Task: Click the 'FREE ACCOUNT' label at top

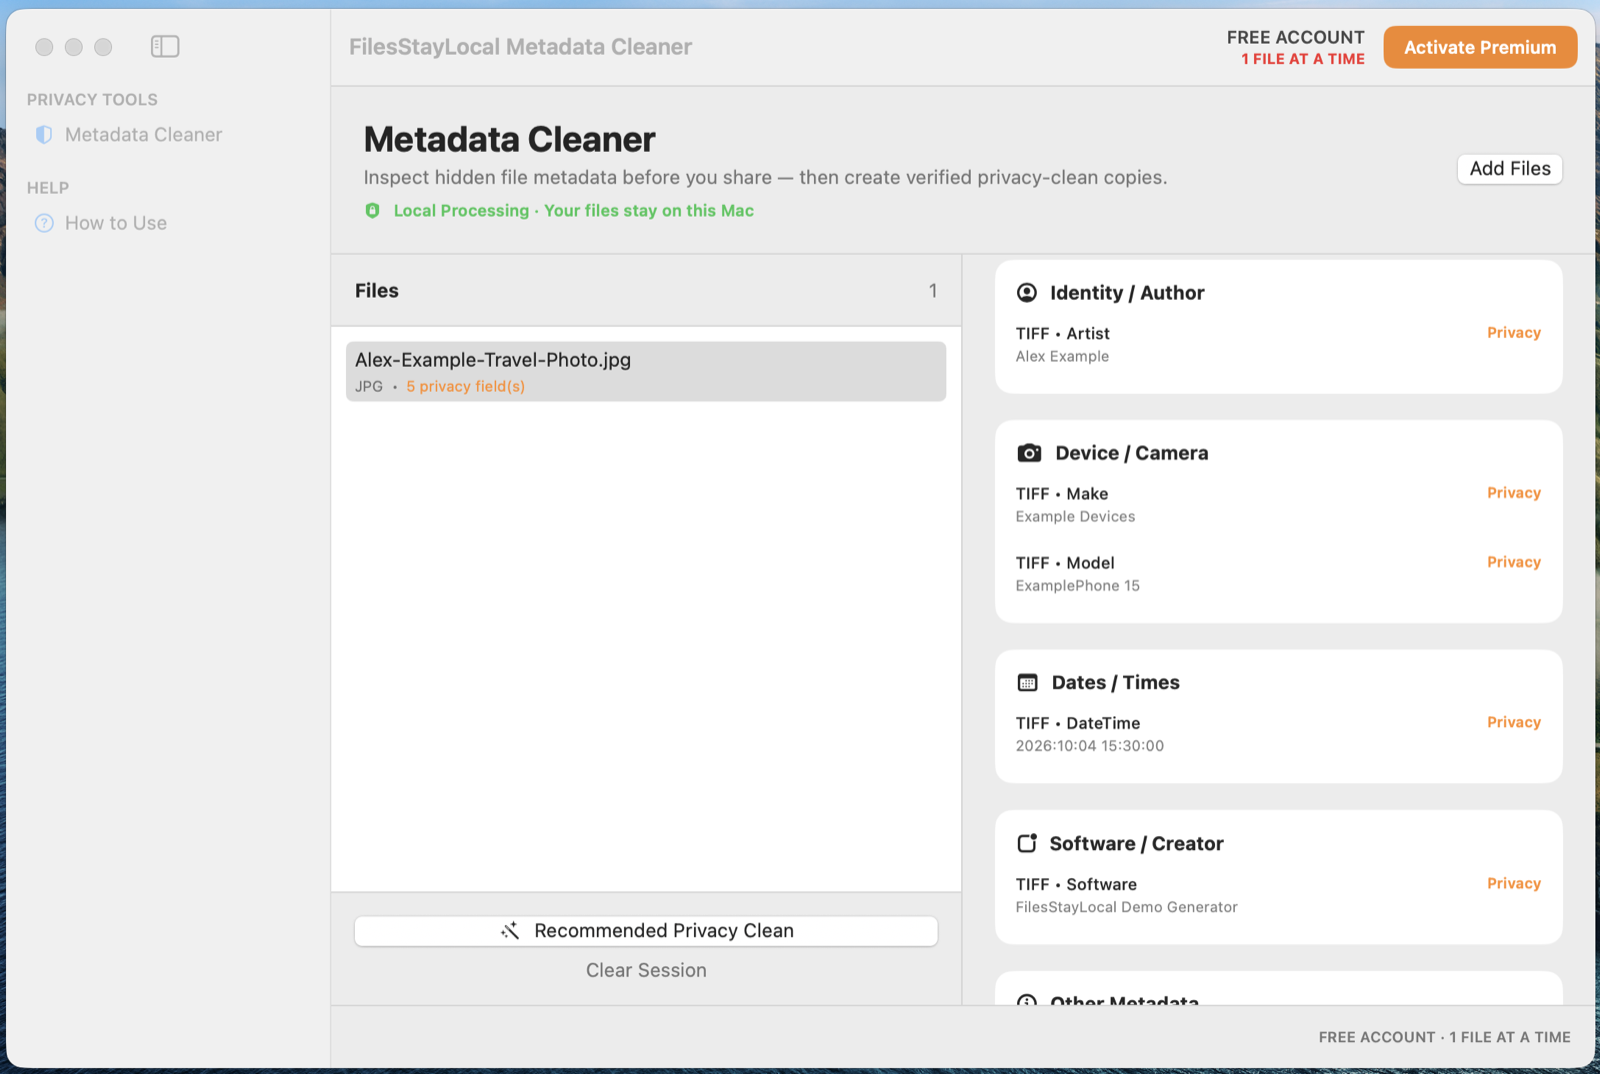Action: point(1295,37)
